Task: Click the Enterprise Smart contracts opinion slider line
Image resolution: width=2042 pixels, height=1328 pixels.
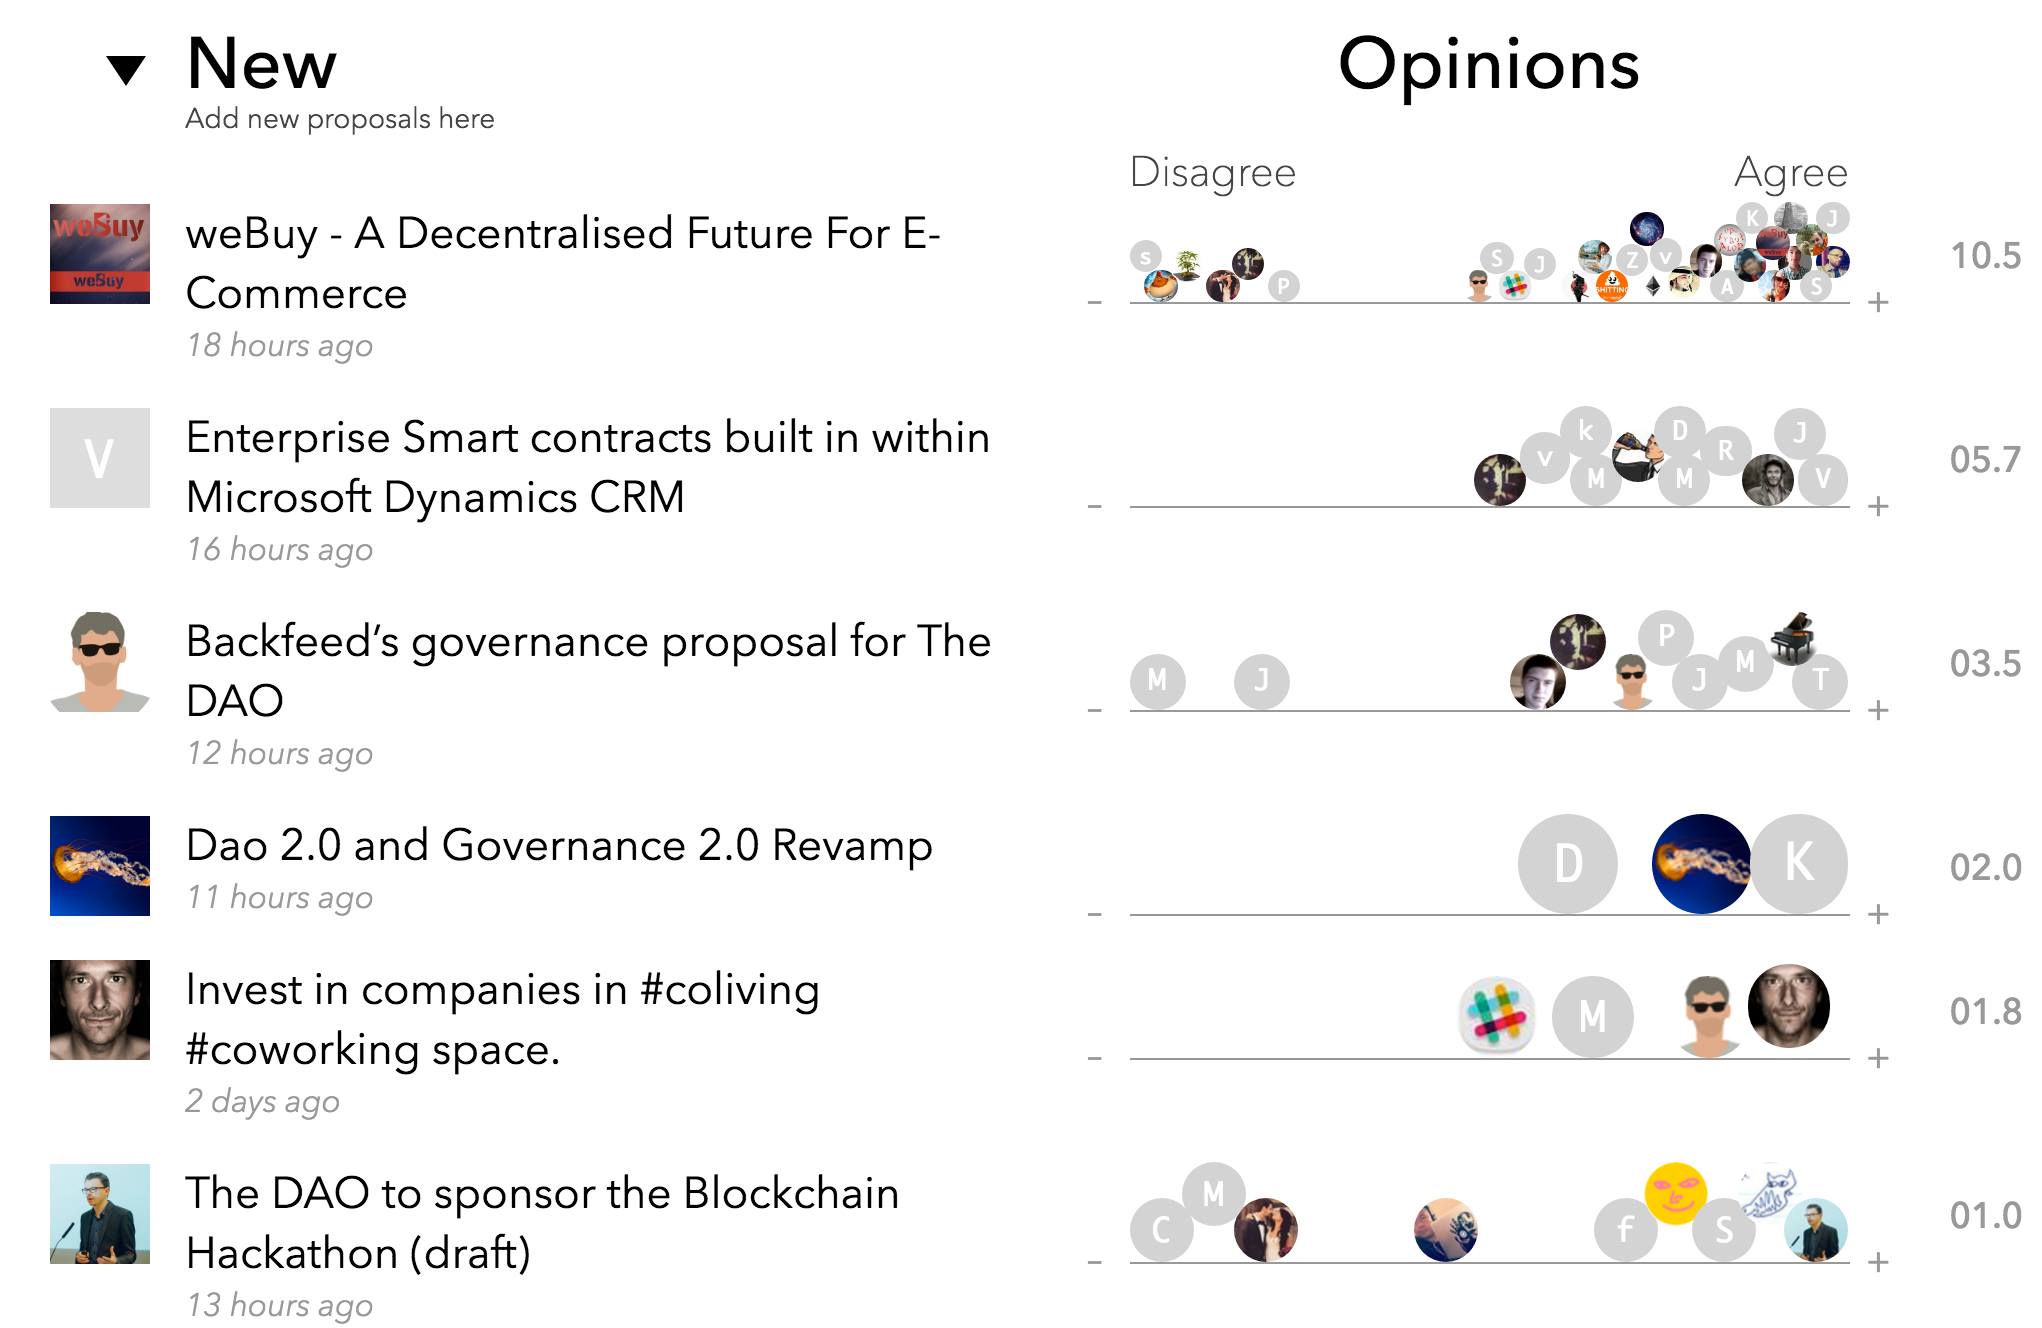Action: tap(1300, 507)
